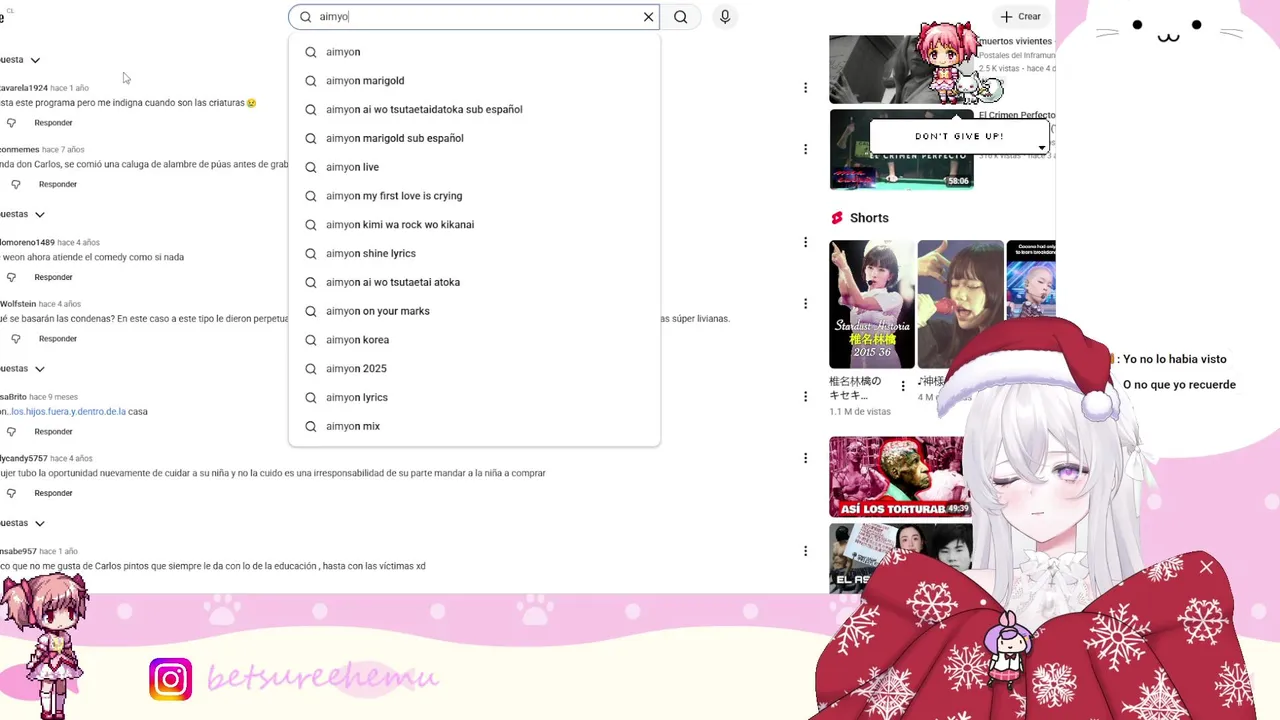Expand replies chevron below Wolfstein comment

[x=40, y=369]
